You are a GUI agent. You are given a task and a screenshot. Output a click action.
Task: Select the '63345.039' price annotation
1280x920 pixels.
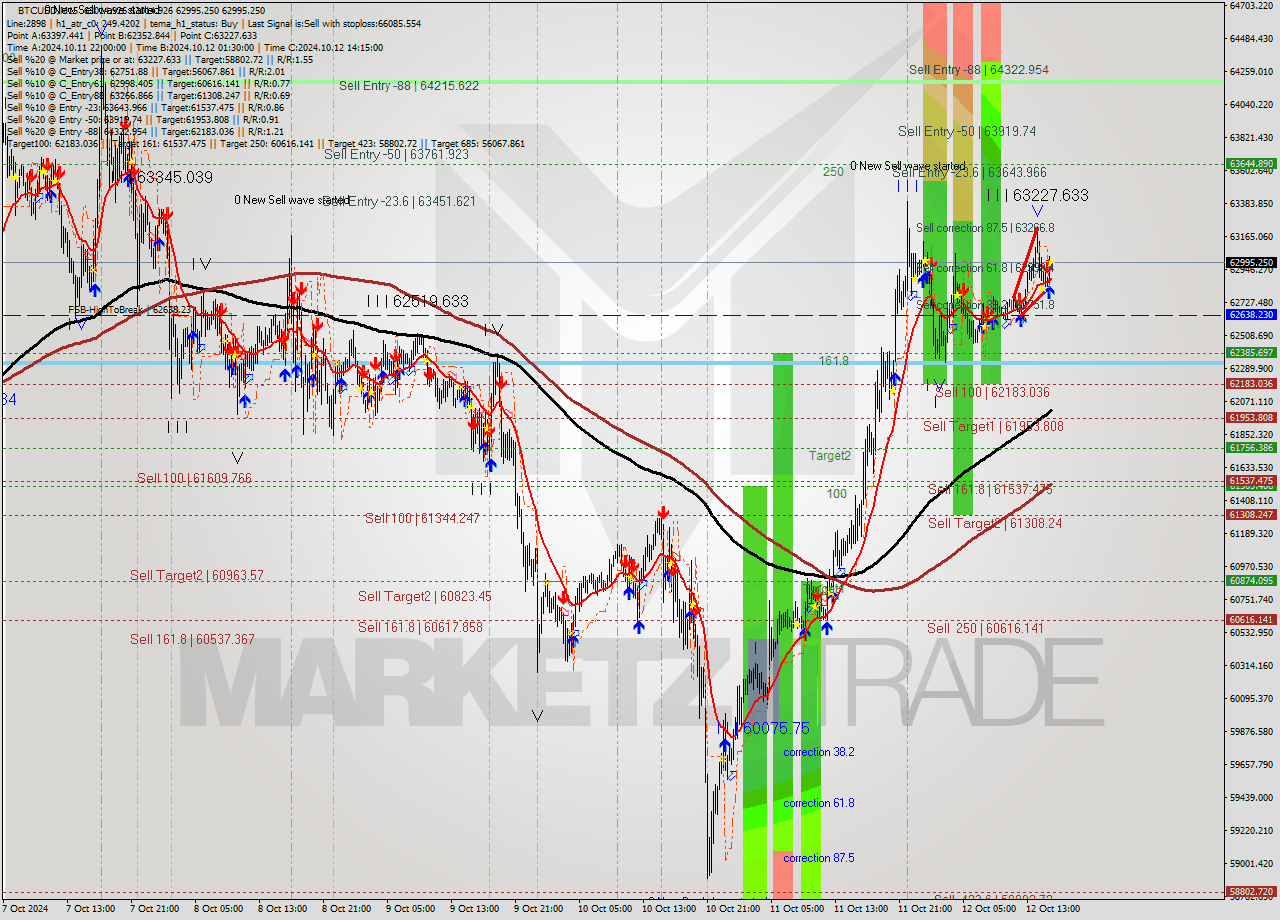[174, 177]
